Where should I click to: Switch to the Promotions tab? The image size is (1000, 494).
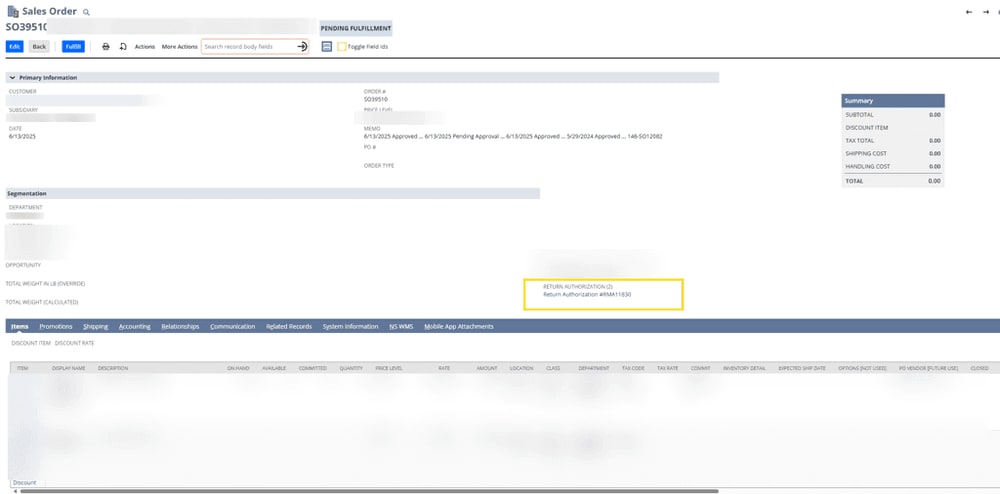(56, 326)
